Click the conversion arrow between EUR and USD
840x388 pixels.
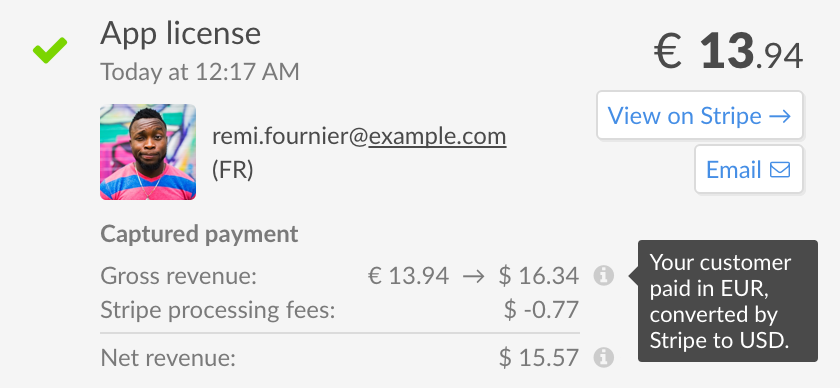pyautogui.click(x=474, y=277)
